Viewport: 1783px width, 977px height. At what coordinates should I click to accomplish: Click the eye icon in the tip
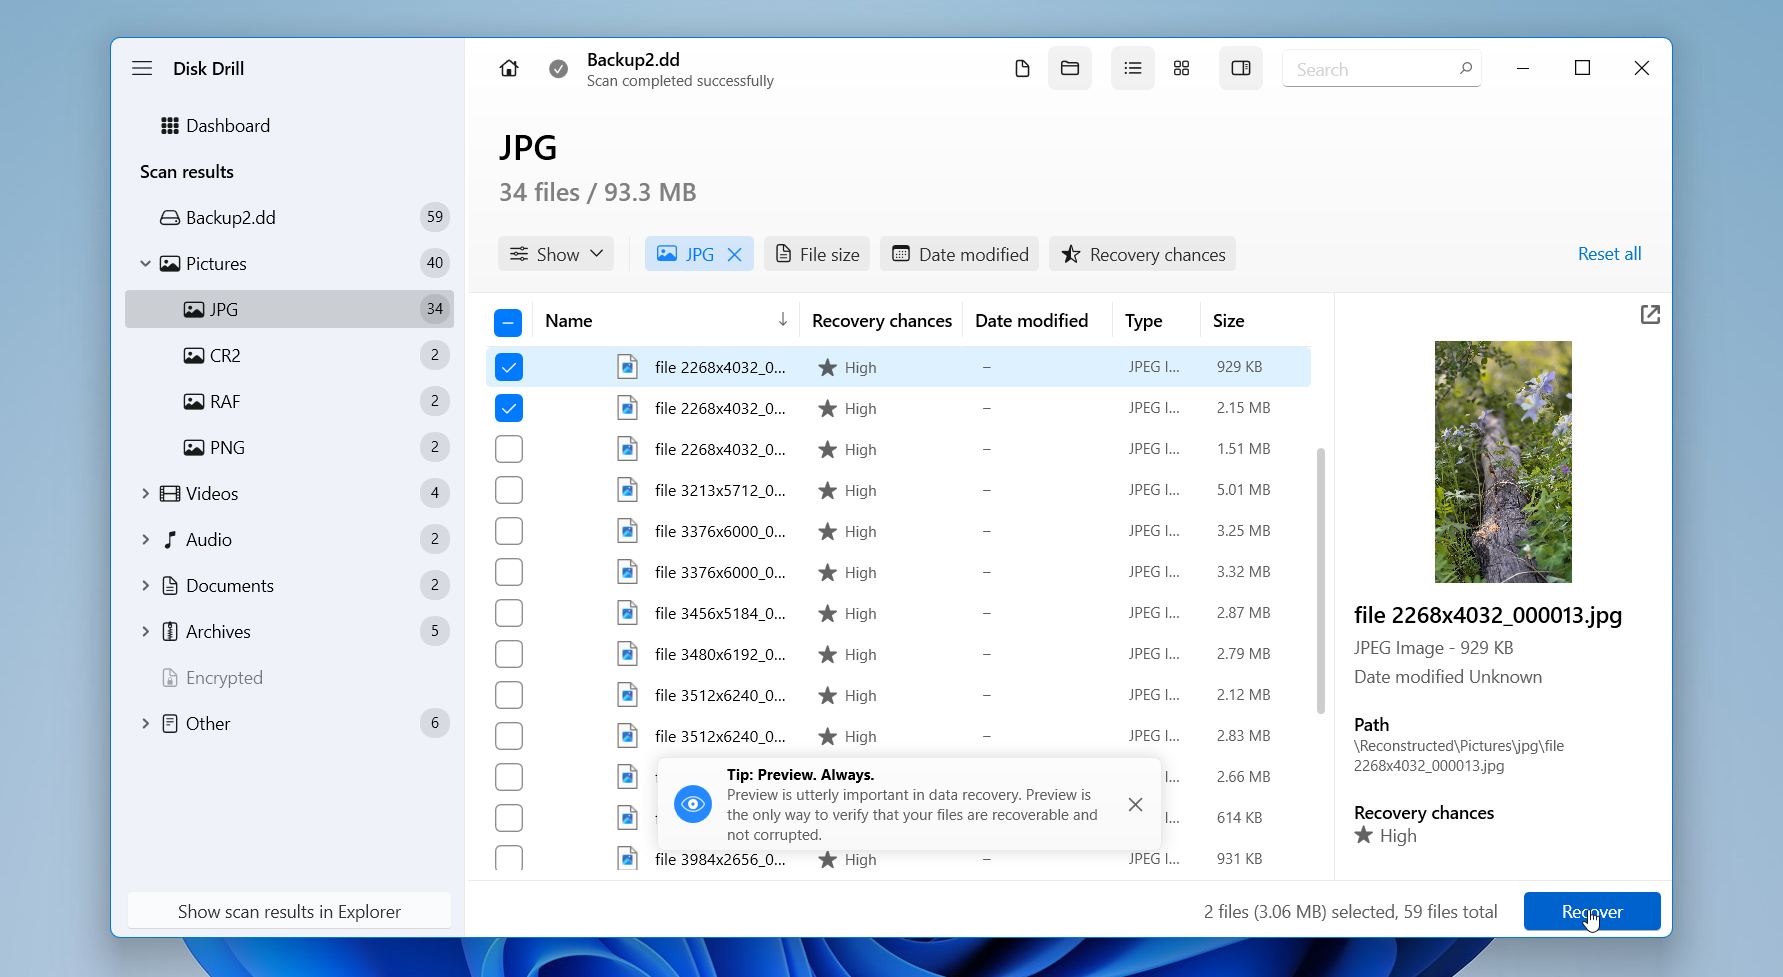point(692,804)
